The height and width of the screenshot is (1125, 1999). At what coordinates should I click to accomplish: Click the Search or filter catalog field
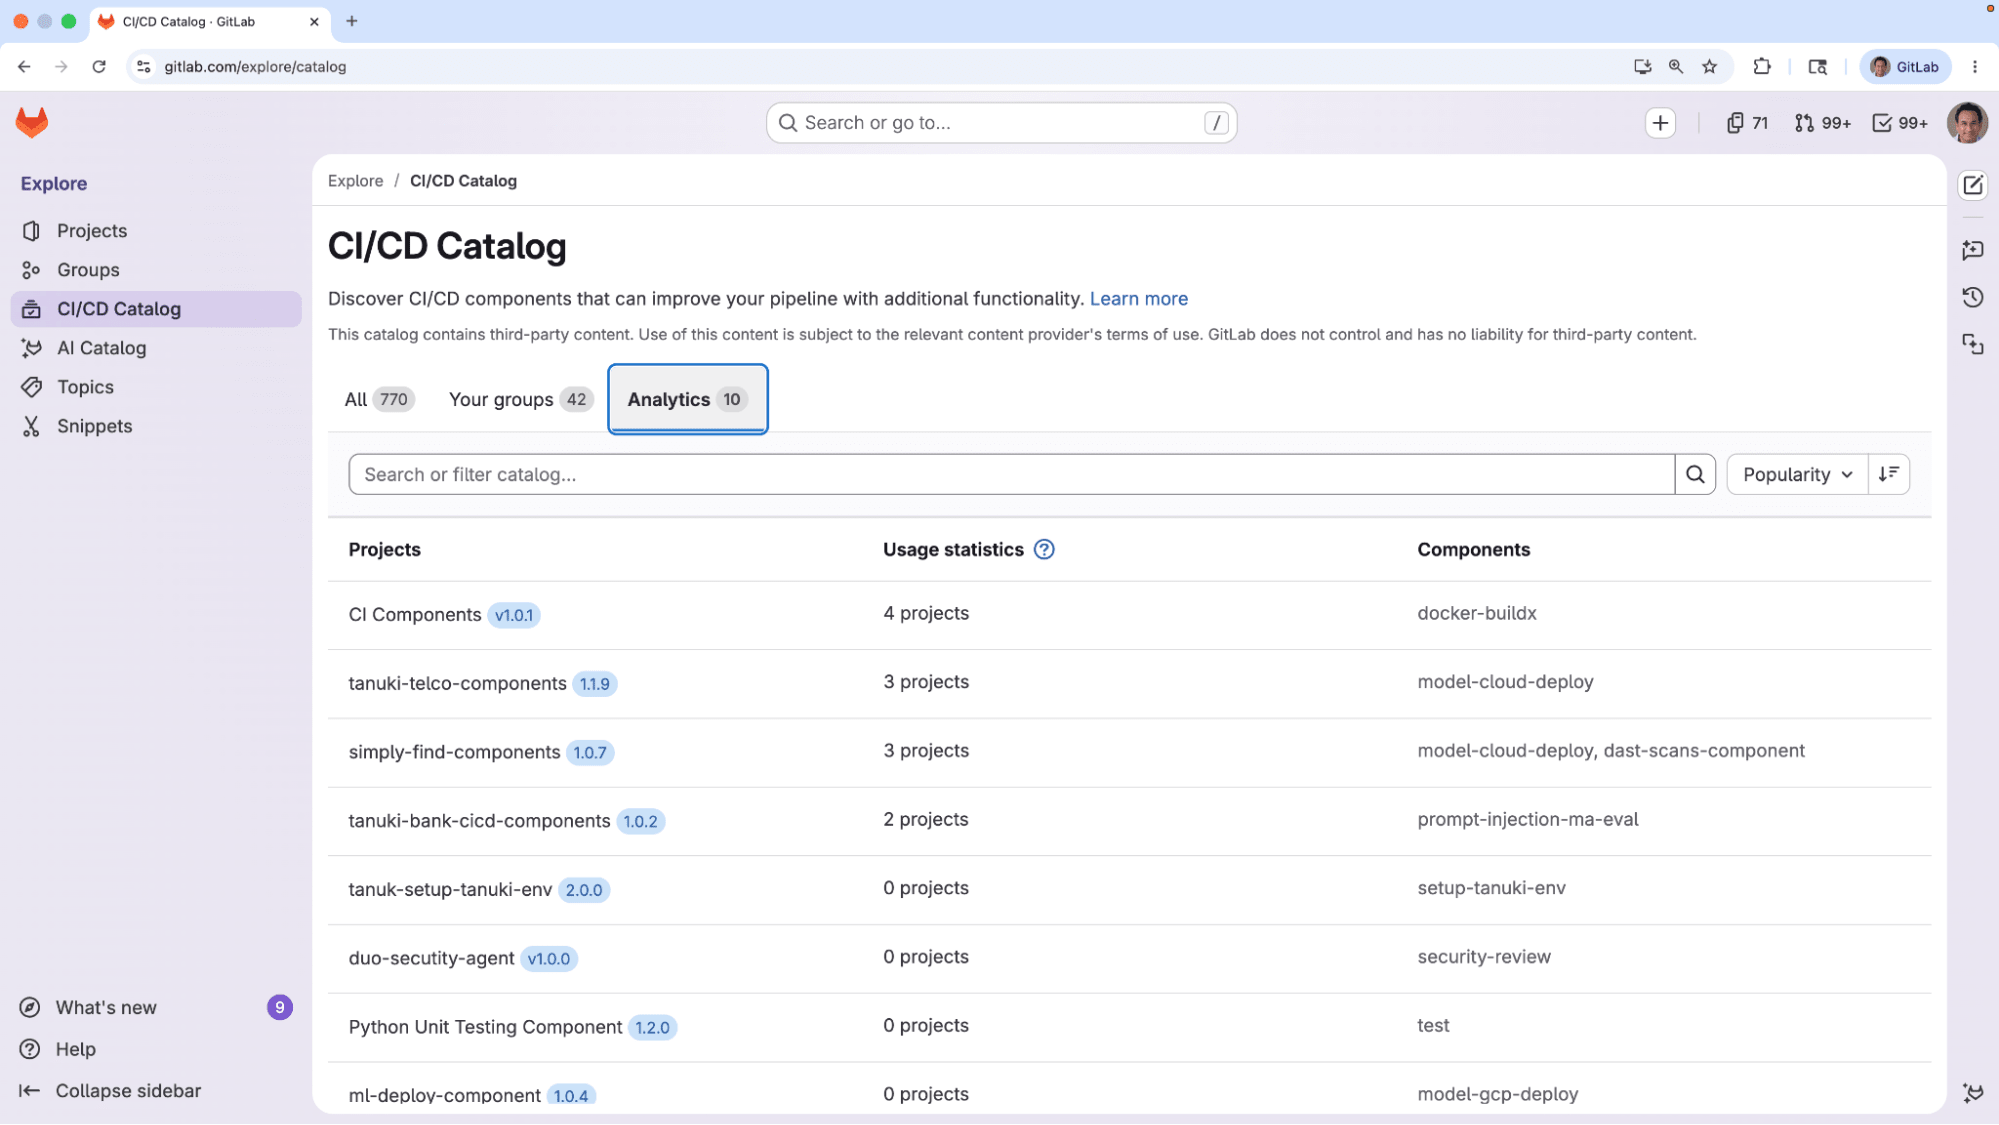click(x=1011, y=474)
